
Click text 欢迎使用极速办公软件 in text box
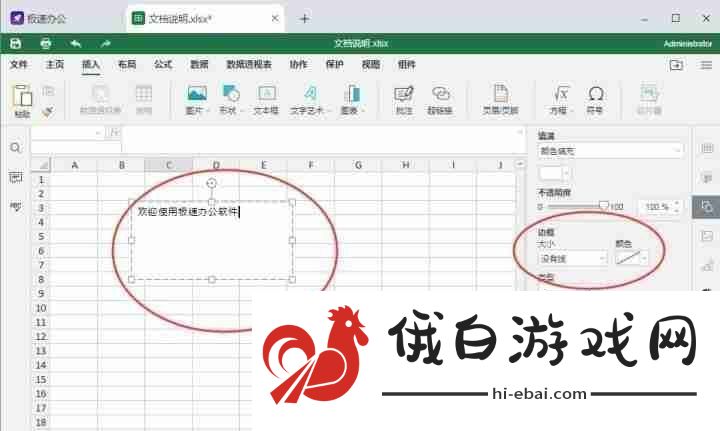[188, 212]
